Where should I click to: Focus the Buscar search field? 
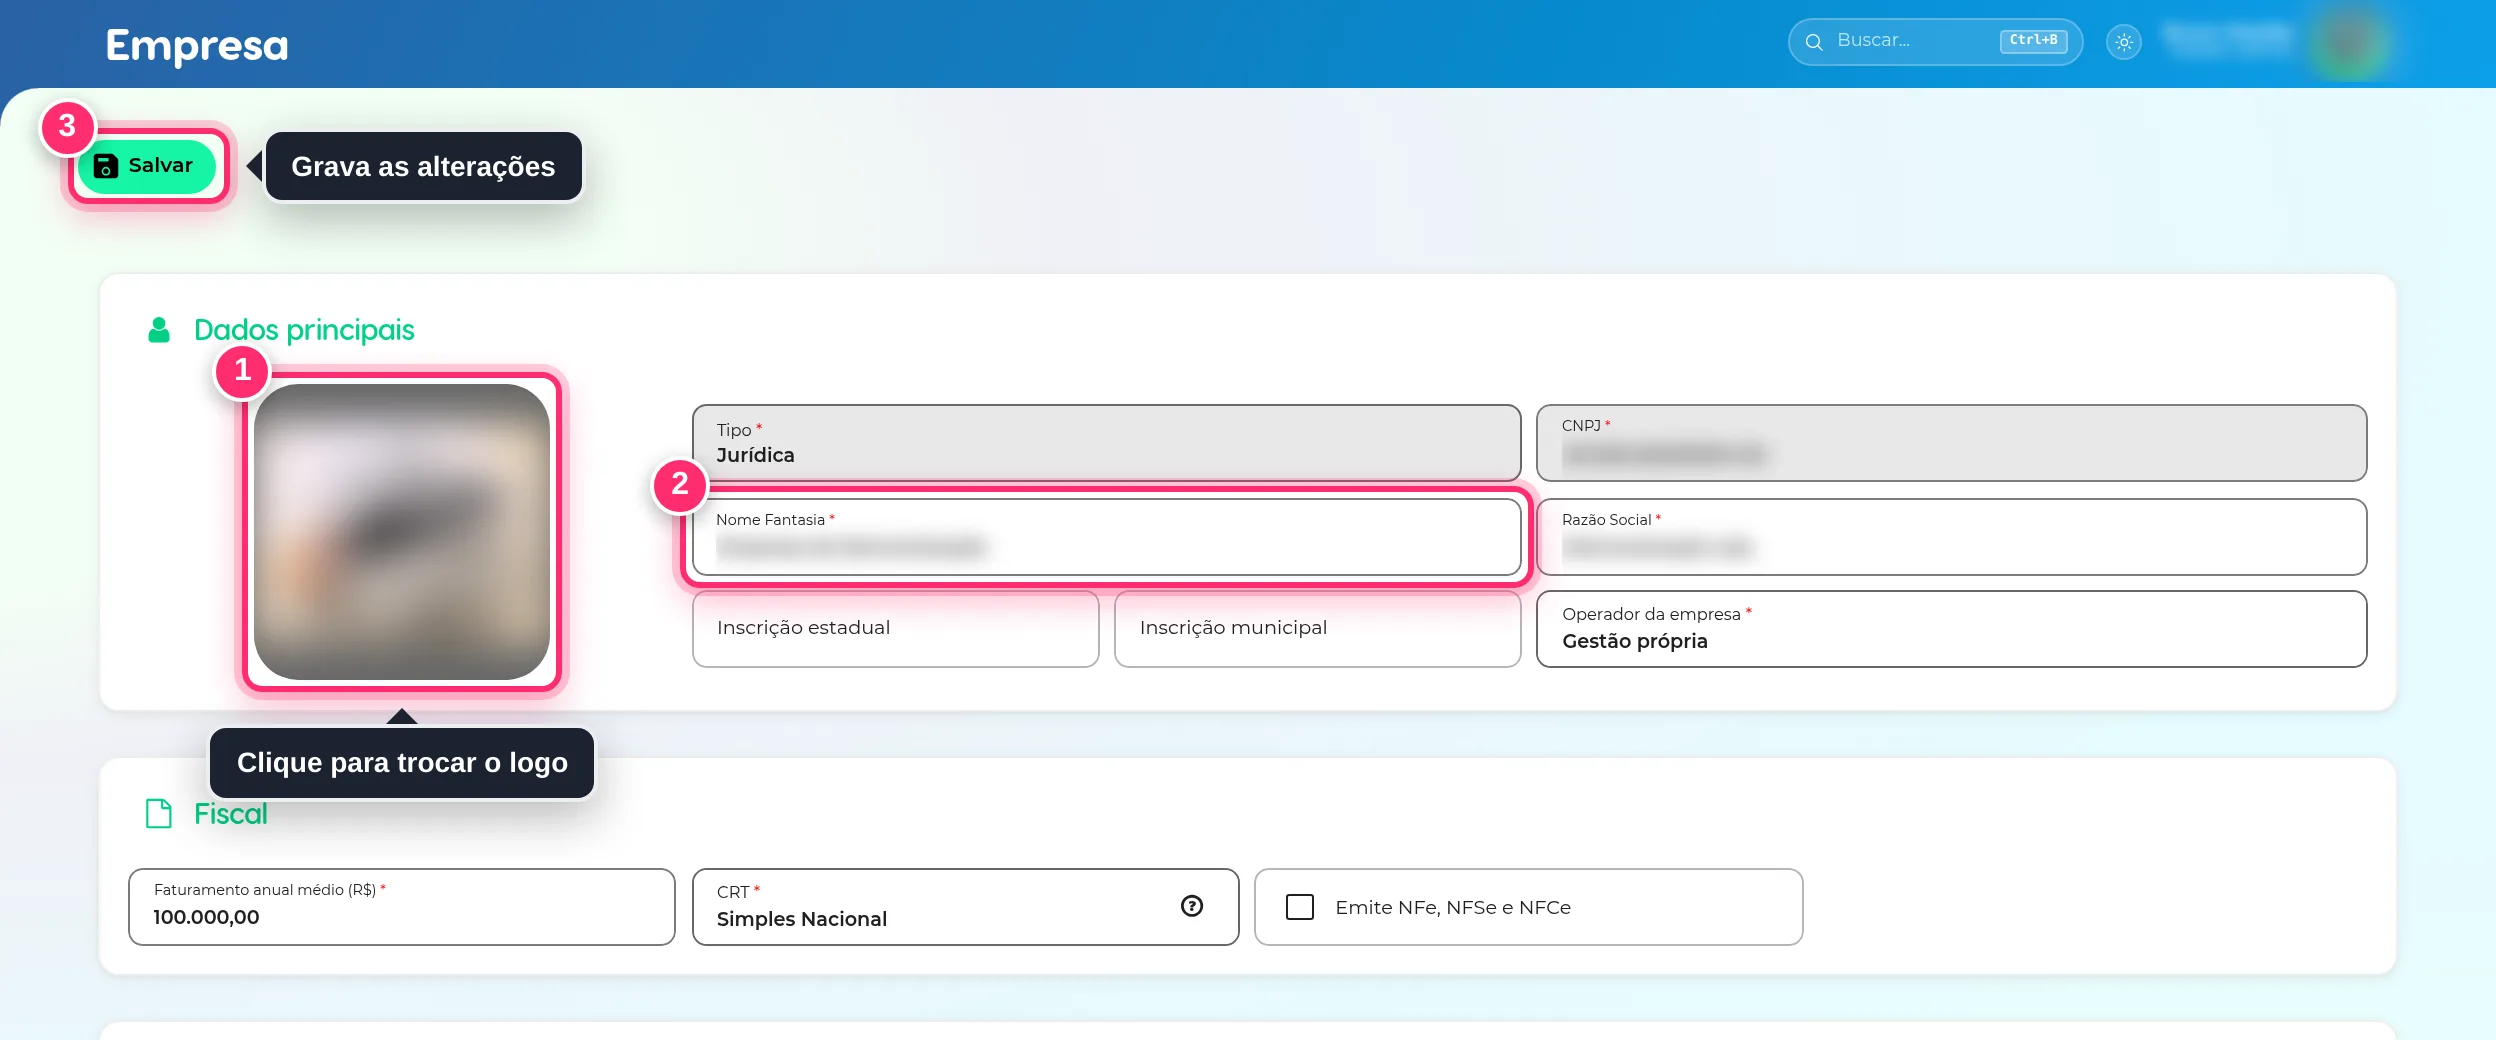(x=1934, y=42)
